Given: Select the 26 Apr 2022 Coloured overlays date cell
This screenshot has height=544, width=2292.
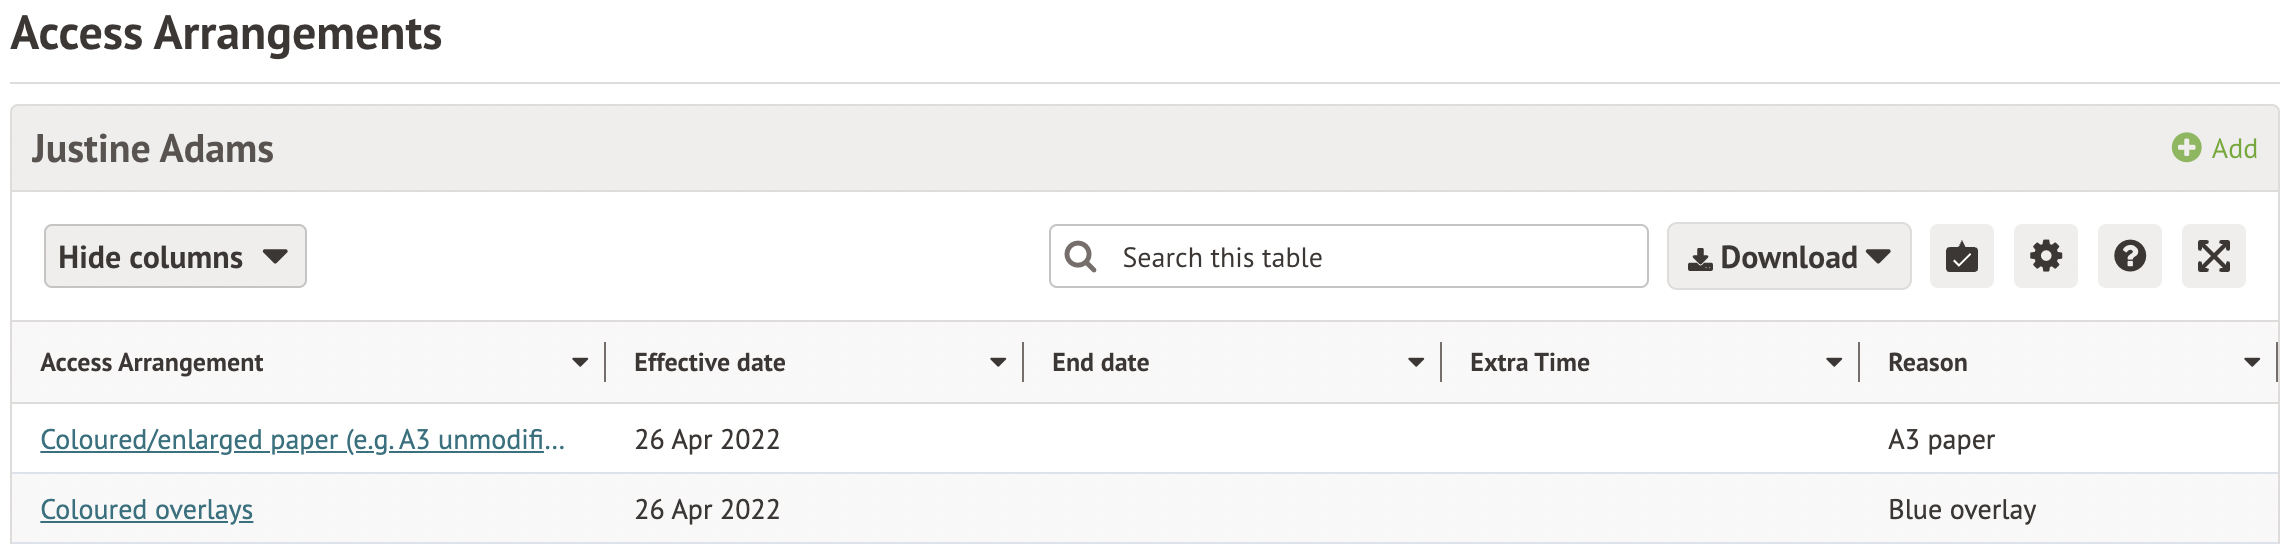Looking at the screenshot, I should click(707, 510).
